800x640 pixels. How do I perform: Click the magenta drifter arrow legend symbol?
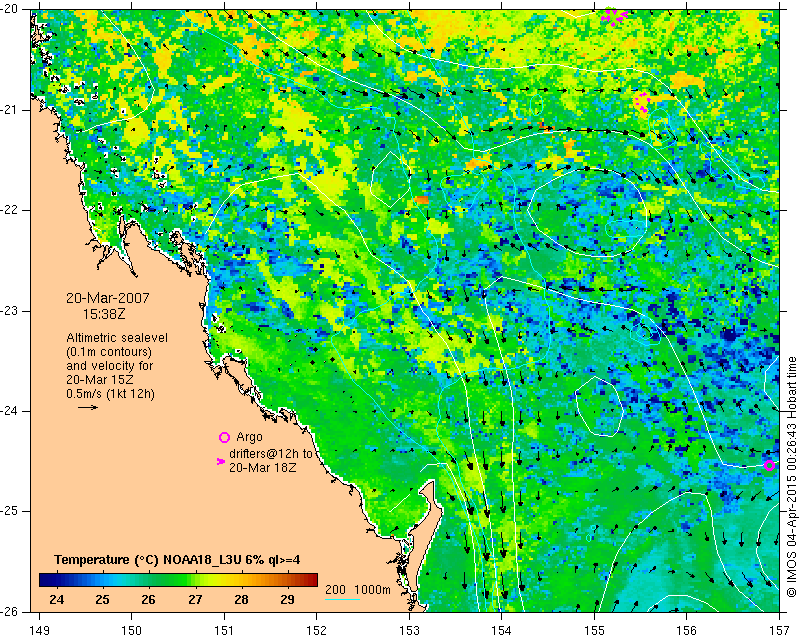[221, 461]
